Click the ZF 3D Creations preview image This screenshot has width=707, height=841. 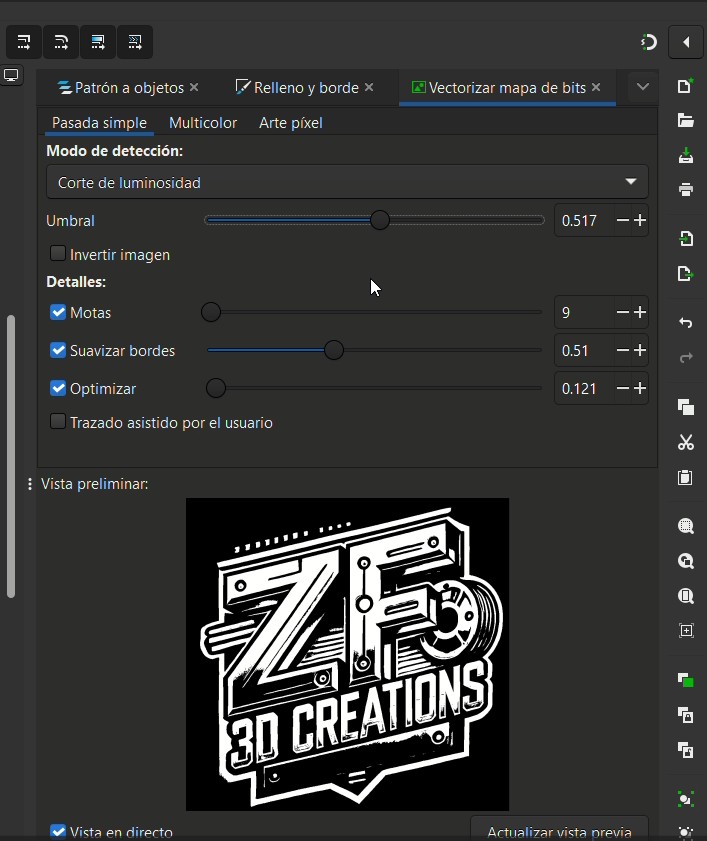pos(347,654)
